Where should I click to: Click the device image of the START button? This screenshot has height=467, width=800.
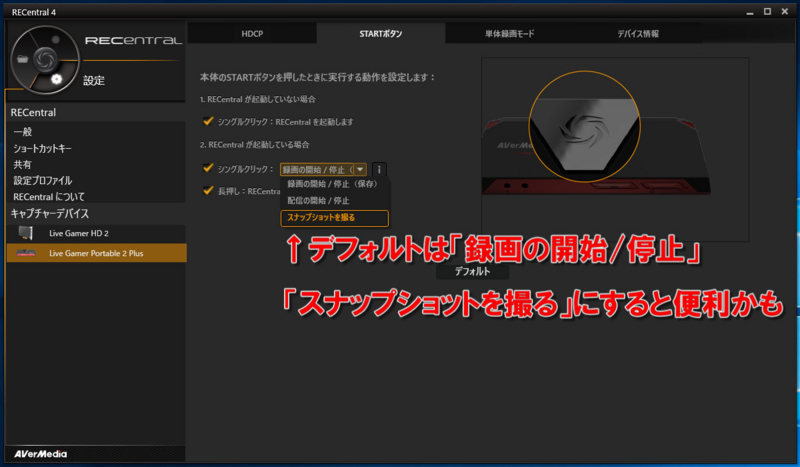[584, 126]
